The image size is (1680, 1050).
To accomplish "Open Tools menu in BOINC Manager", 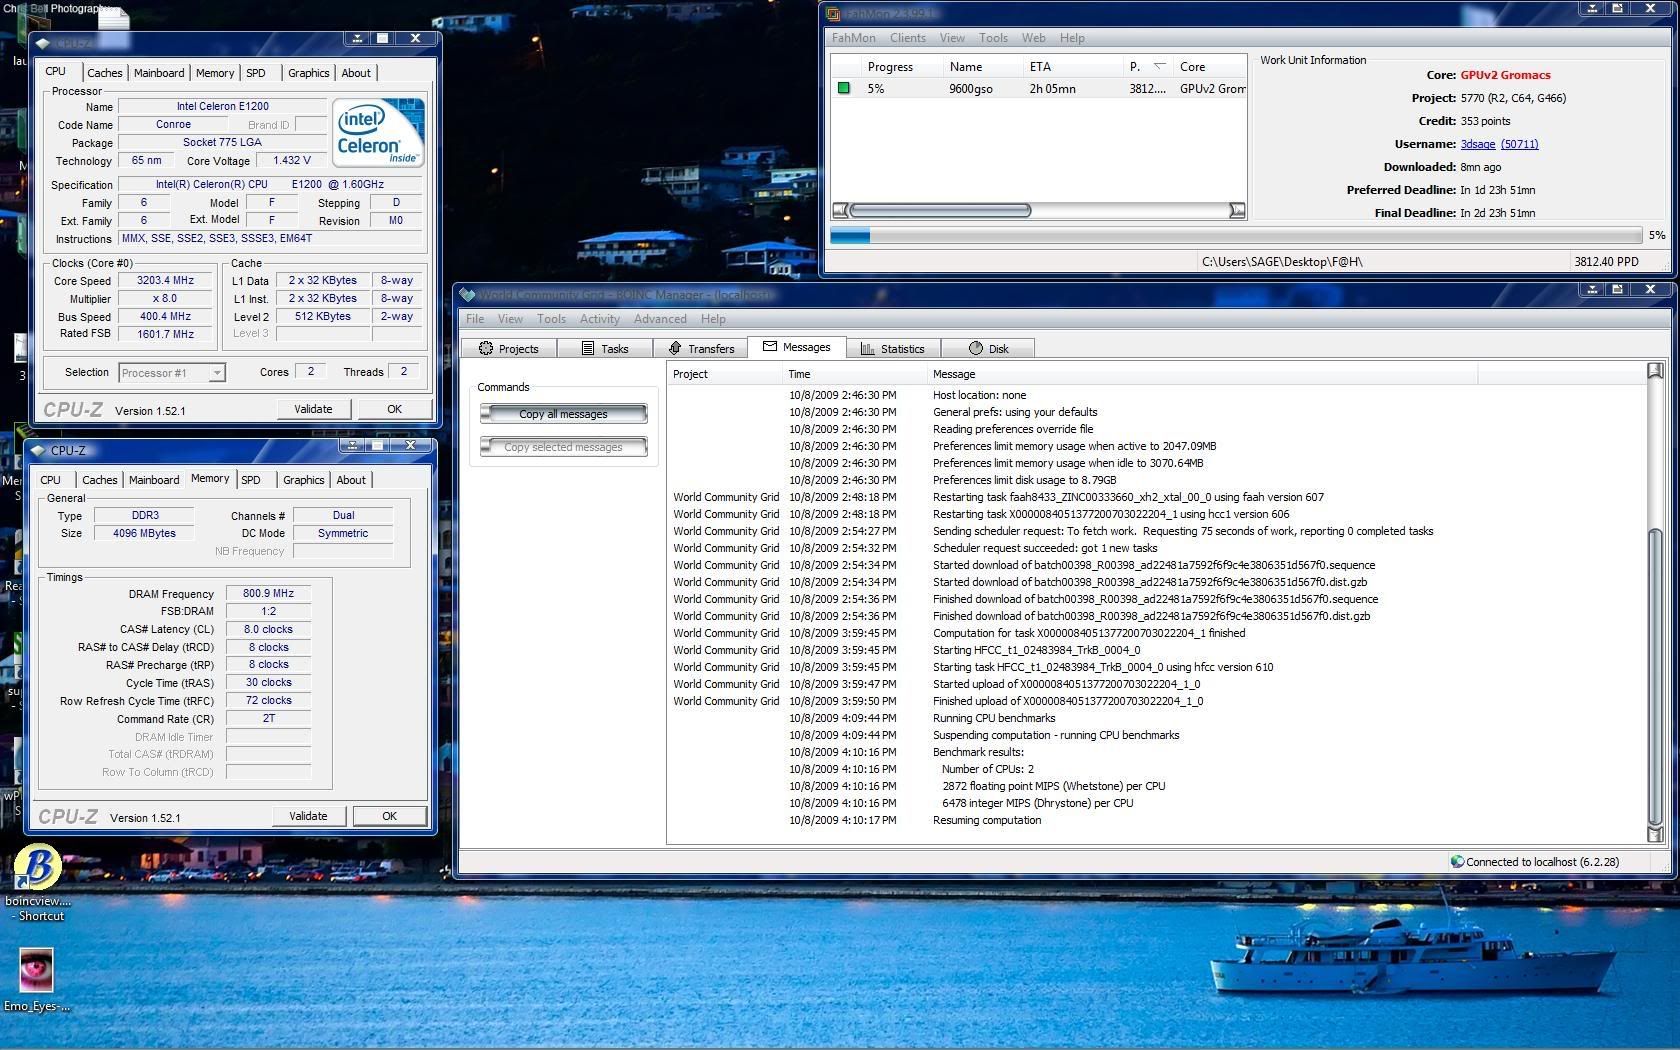I will pos(551,319).
